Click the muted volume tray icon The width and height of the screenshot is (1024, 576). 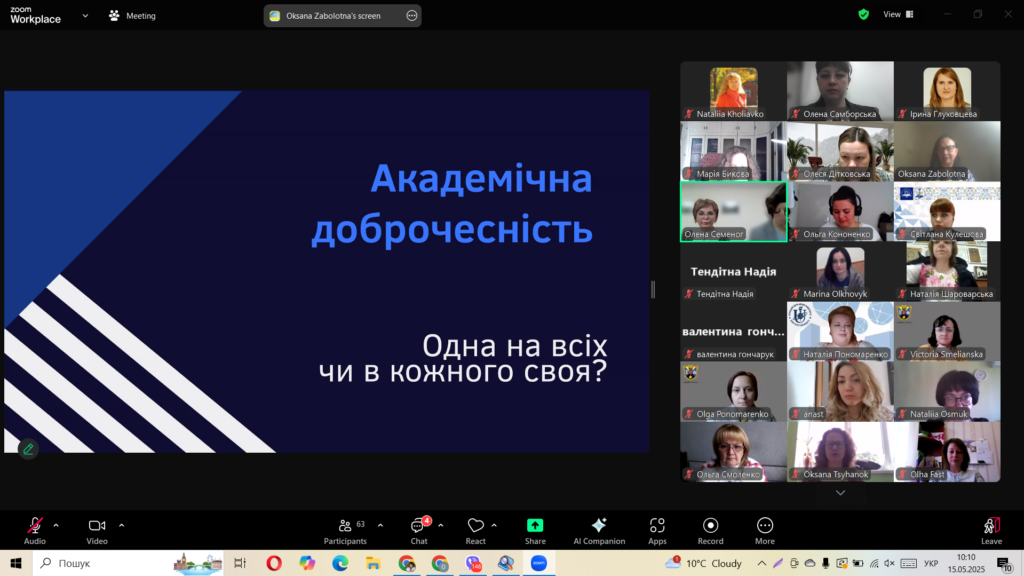pos(889,563)
